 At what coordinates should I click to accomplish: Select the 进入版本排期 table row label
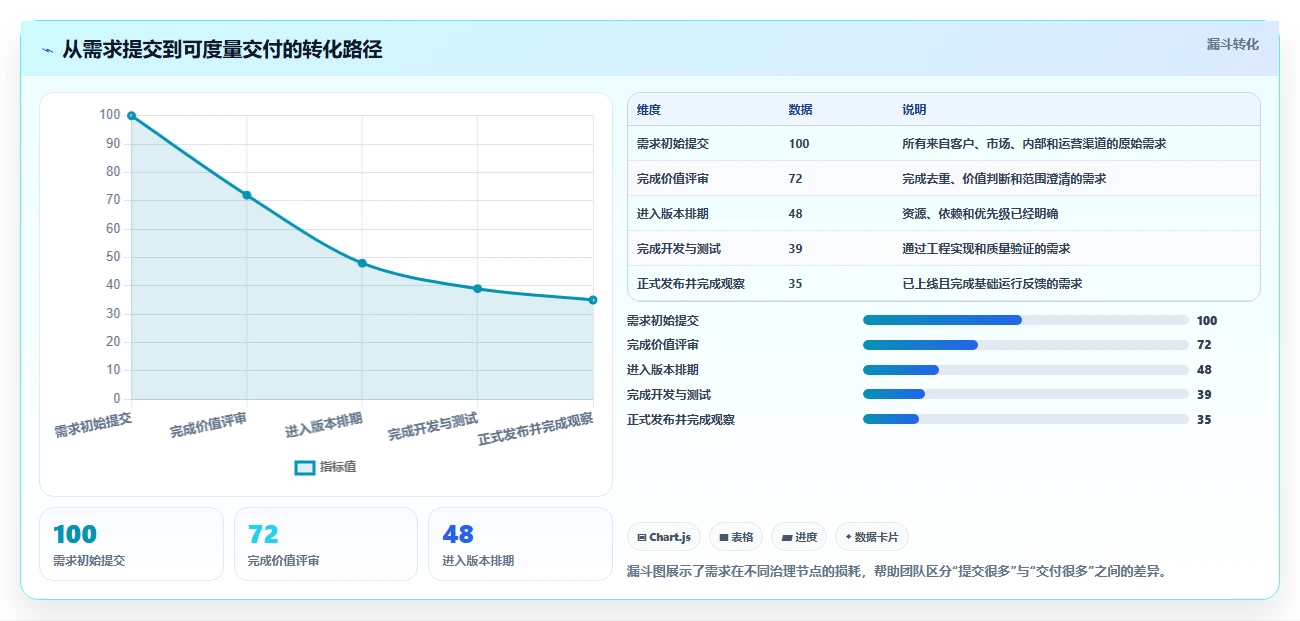click(673, 214)
